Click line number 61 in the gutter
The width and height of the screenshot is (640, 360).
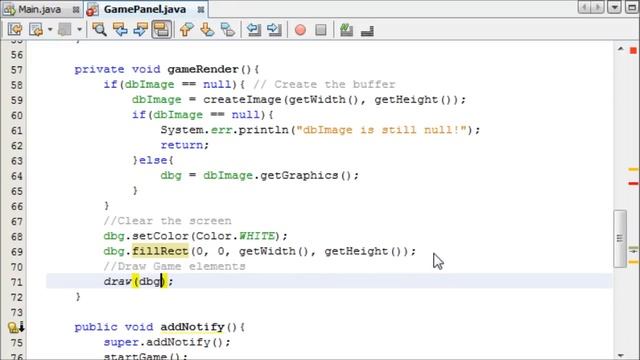[16, 131]
